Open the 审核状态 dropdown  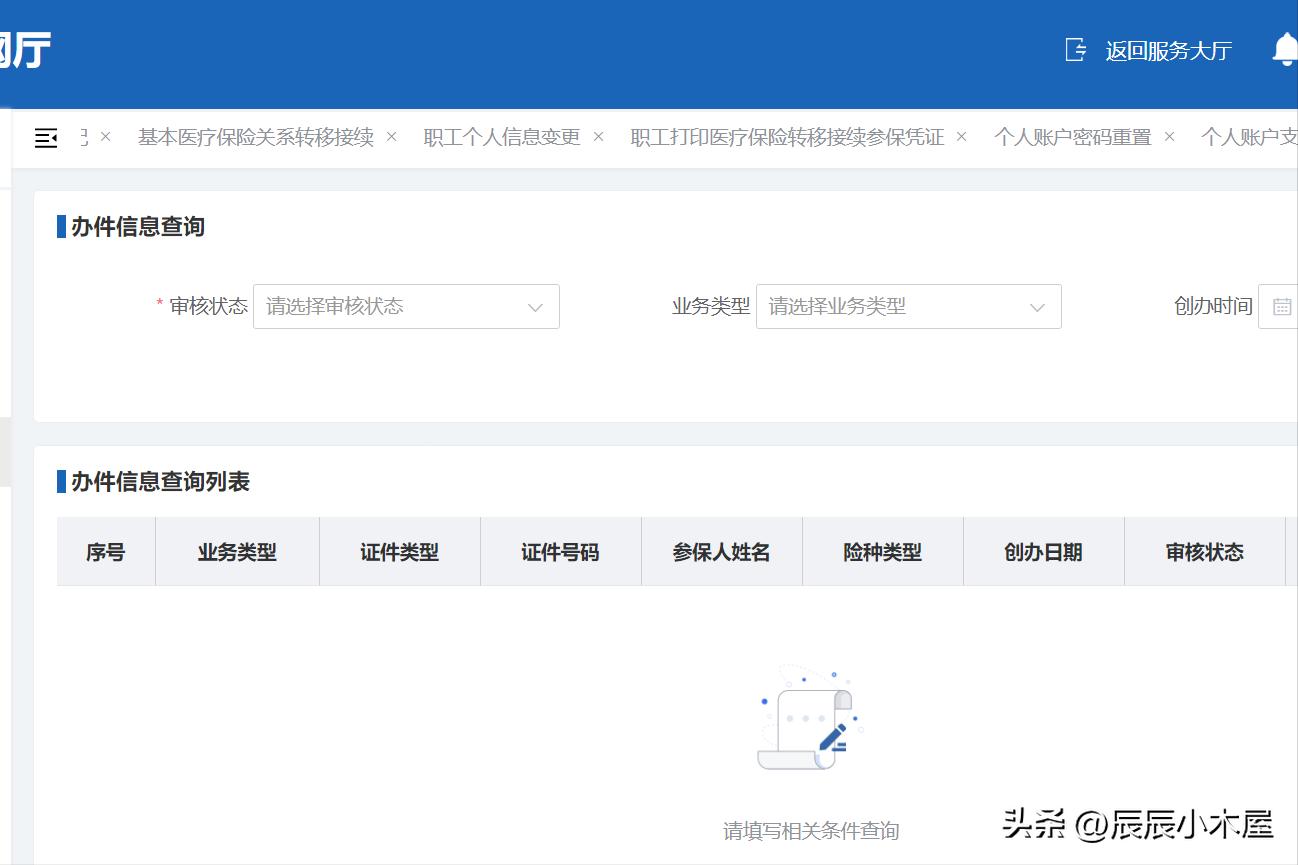406,306
